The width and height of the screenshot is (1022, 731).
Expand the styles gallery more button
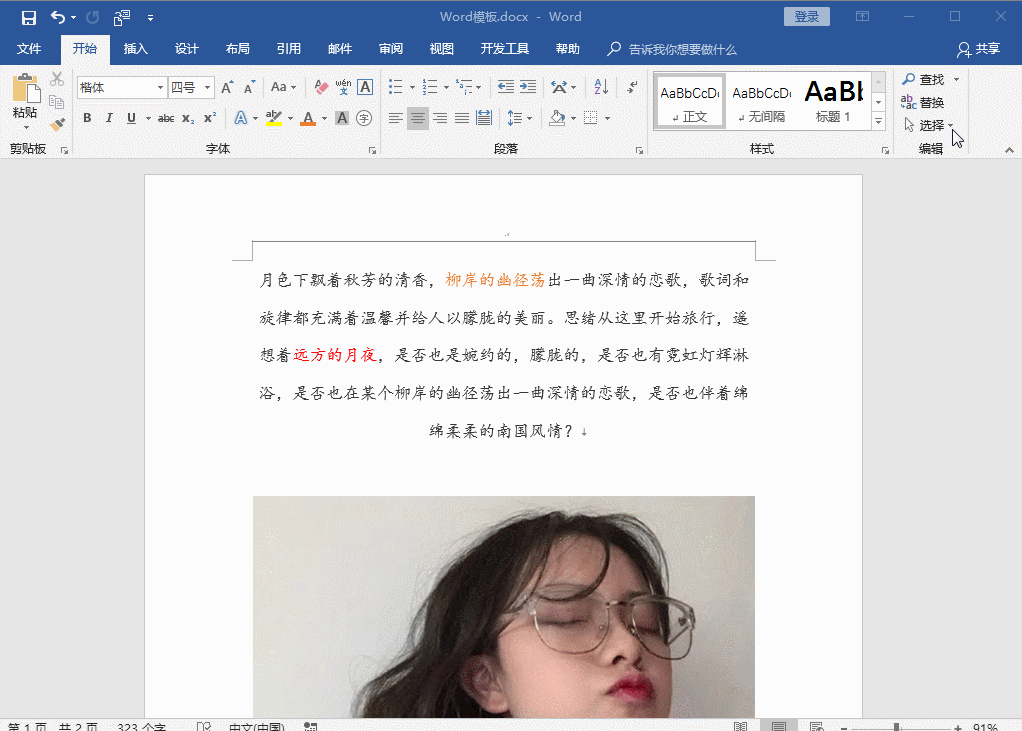pos(879,121)
